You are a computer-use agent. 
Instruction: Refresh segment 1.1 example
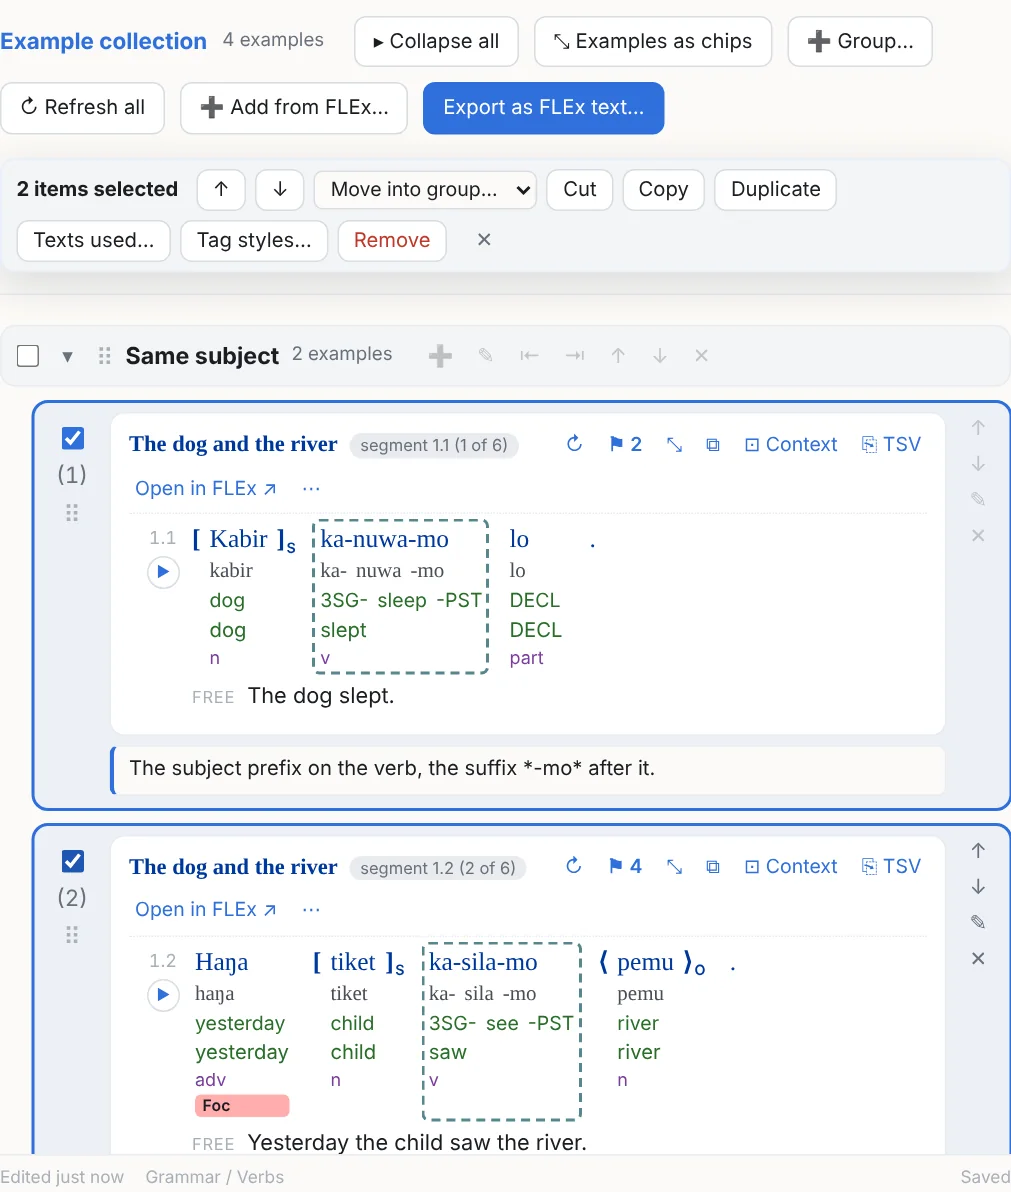point(575,444)
